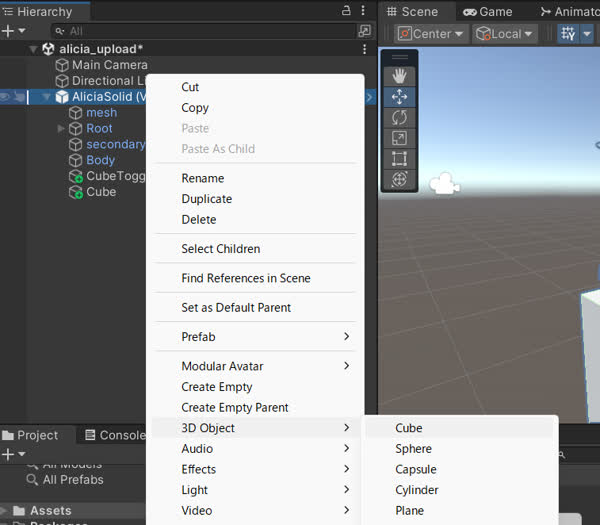
Task: Pick the Rect transform tool
Action: [x=399, y=159]
